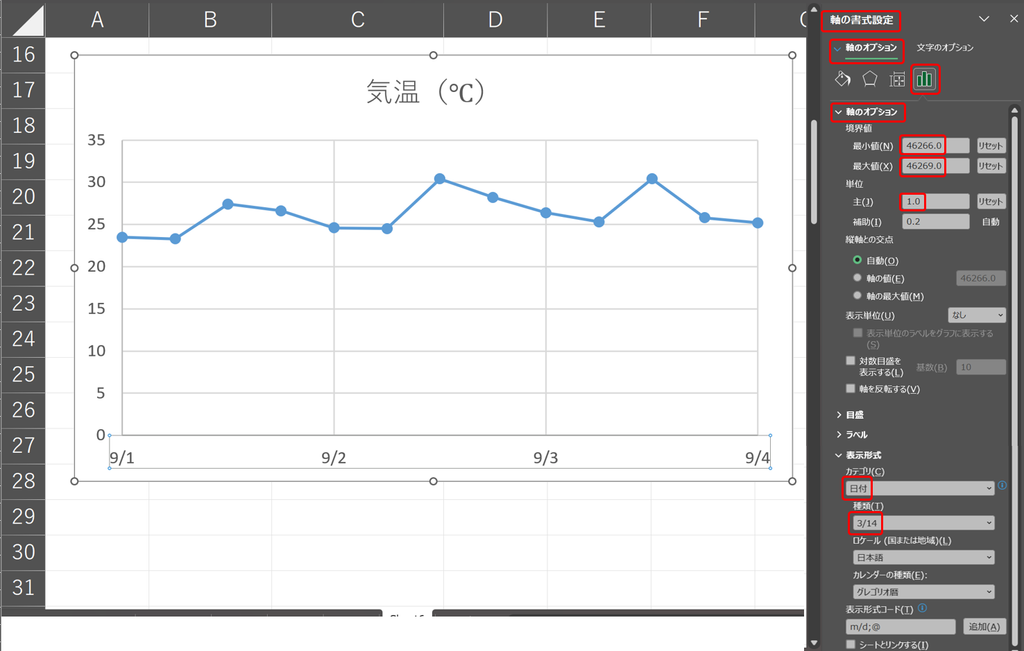The height and width of the screenshot is (651, 1024).
Task: Expand the 目盛 section
Action: pos(850,415)
